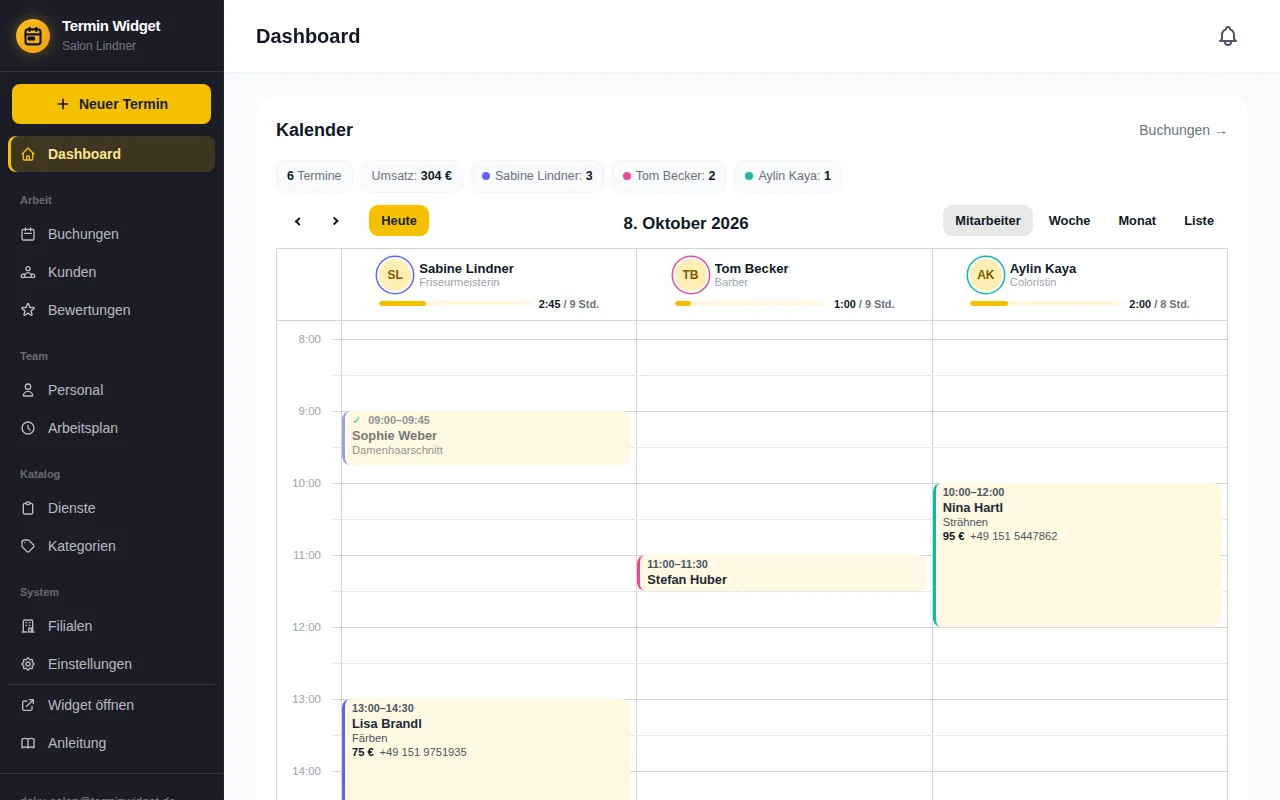
Task: Create a new appointment with Neuer Termin
Action: click(111, 104)
